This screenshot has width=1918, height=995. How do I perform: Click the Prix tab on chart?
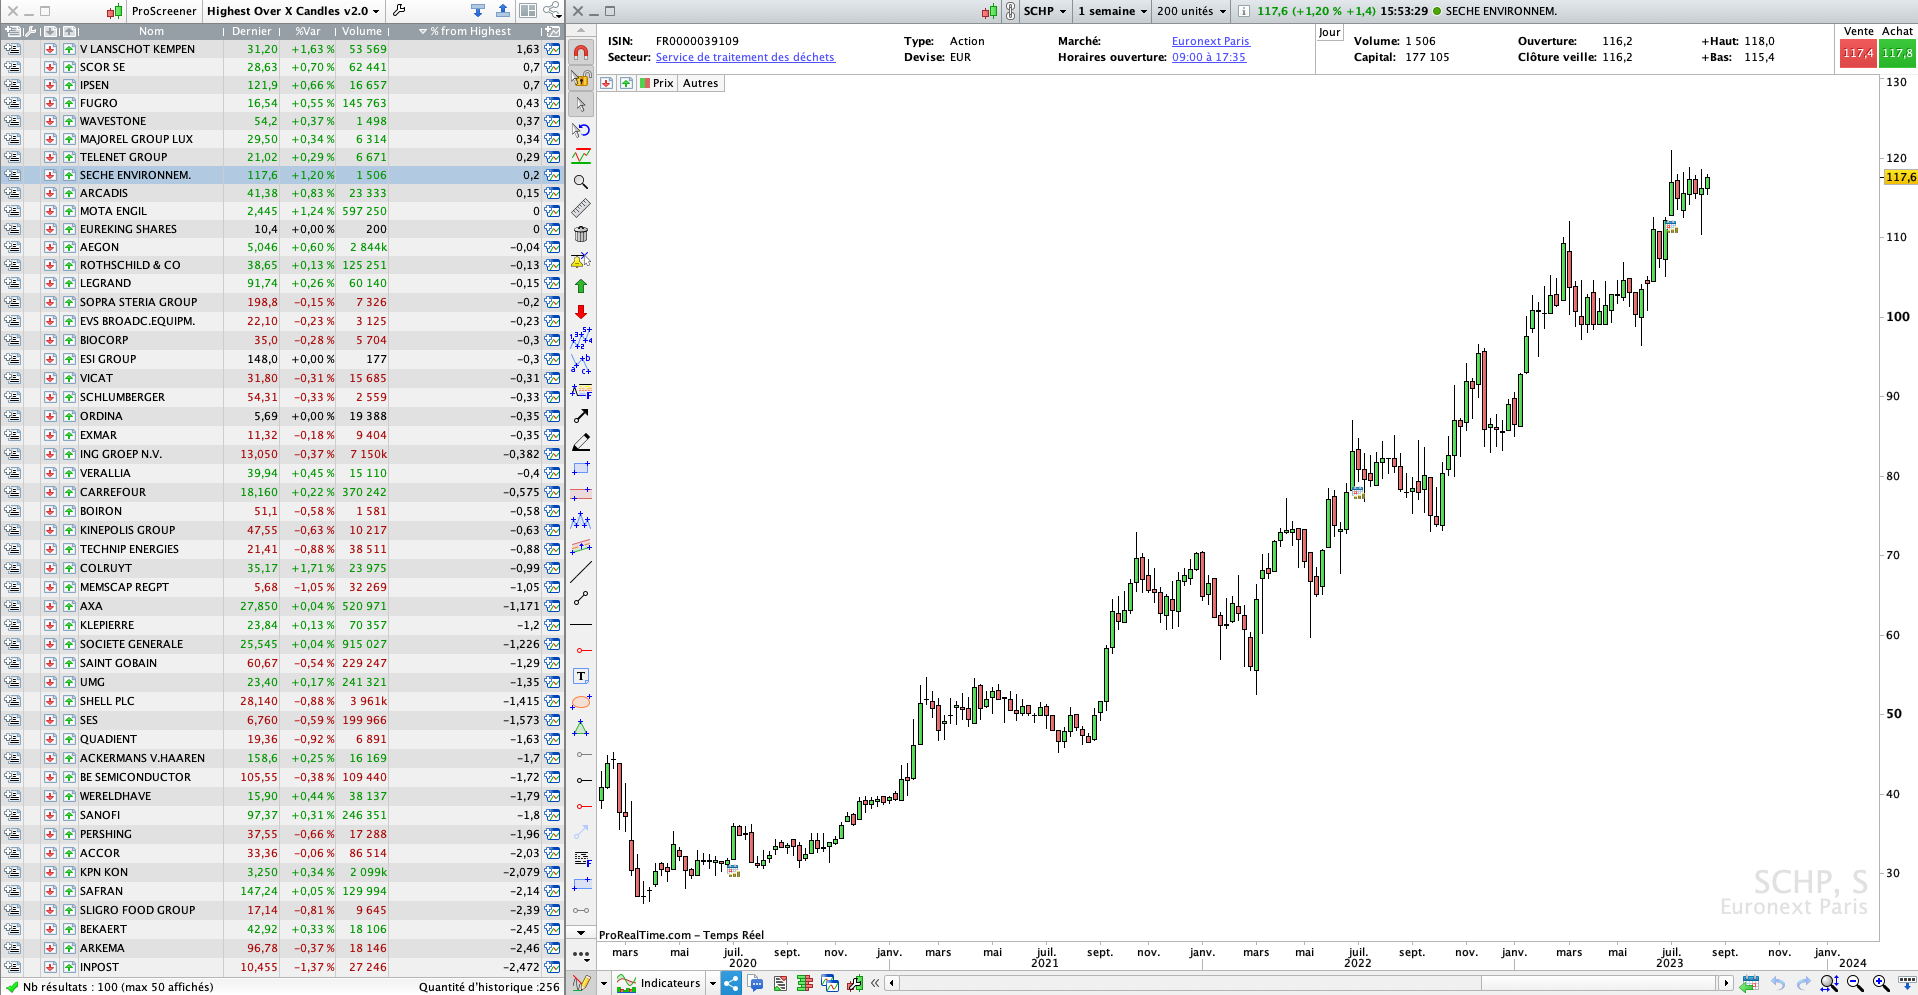[657, 83]
